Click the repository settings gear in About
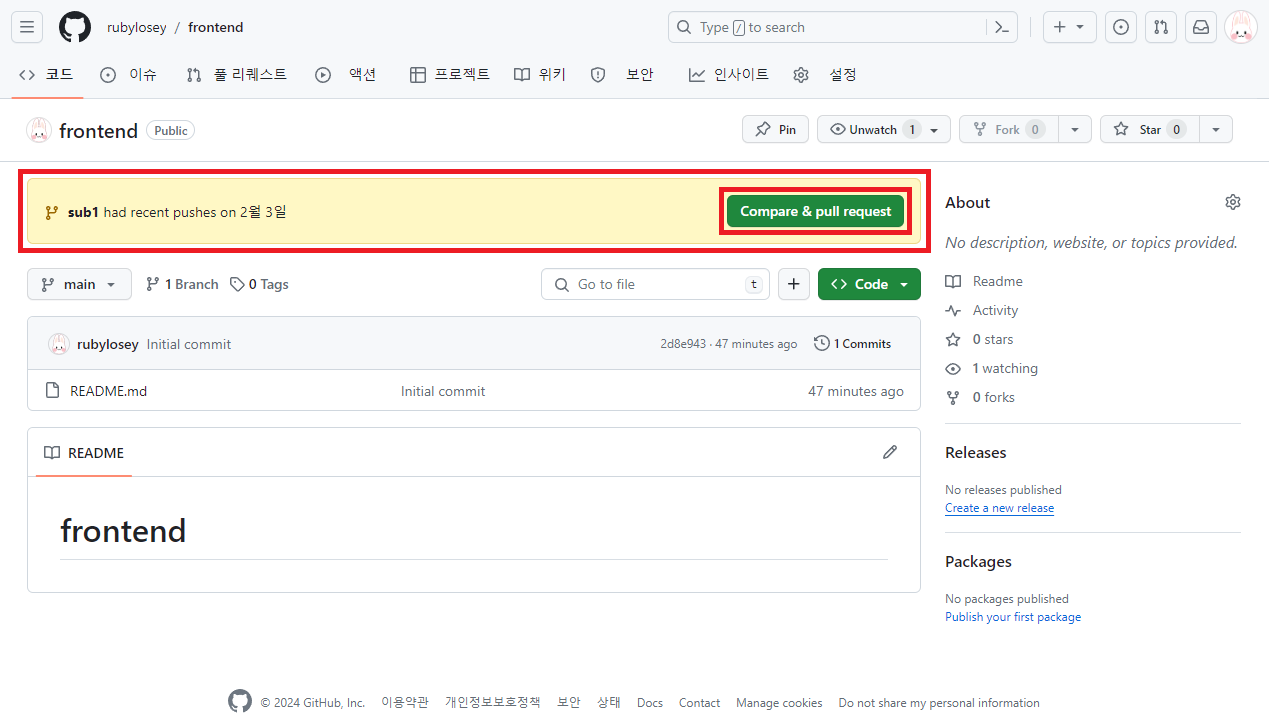Image resolution: width=1269 pixels, height=718 pixels. tap(1233, 202)
